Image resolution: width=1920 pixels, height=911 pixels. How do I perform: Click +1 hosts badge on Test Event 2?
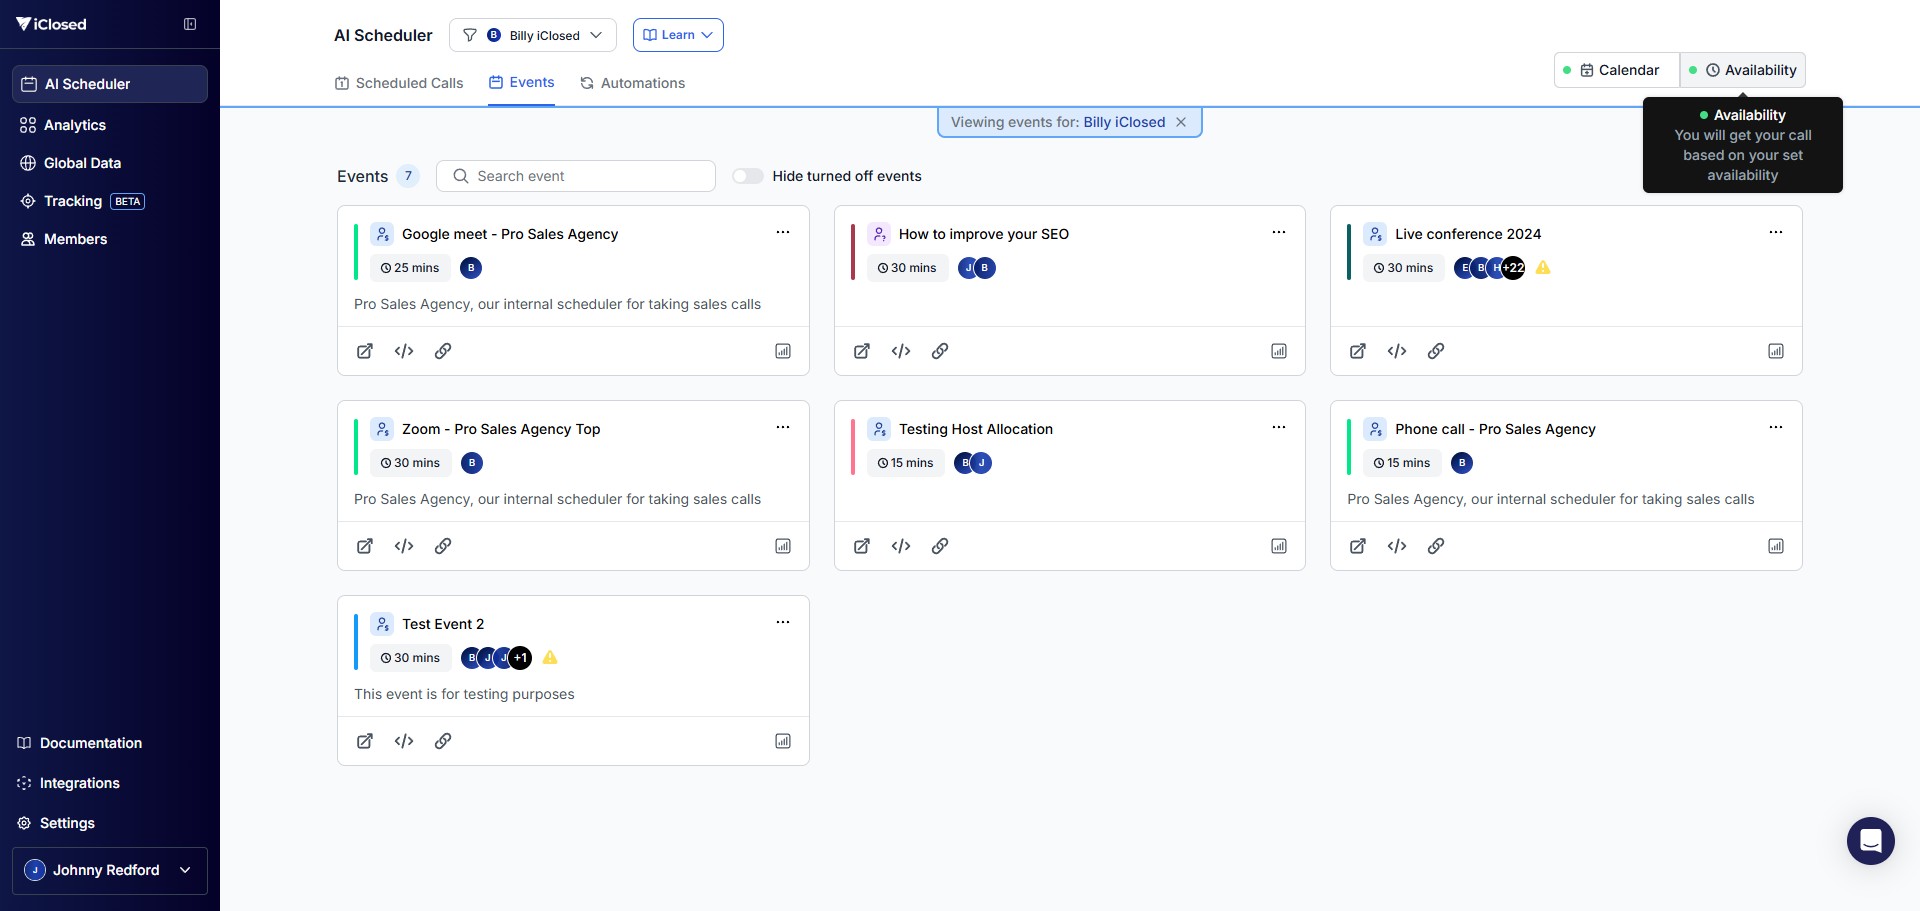pos(520,657)
